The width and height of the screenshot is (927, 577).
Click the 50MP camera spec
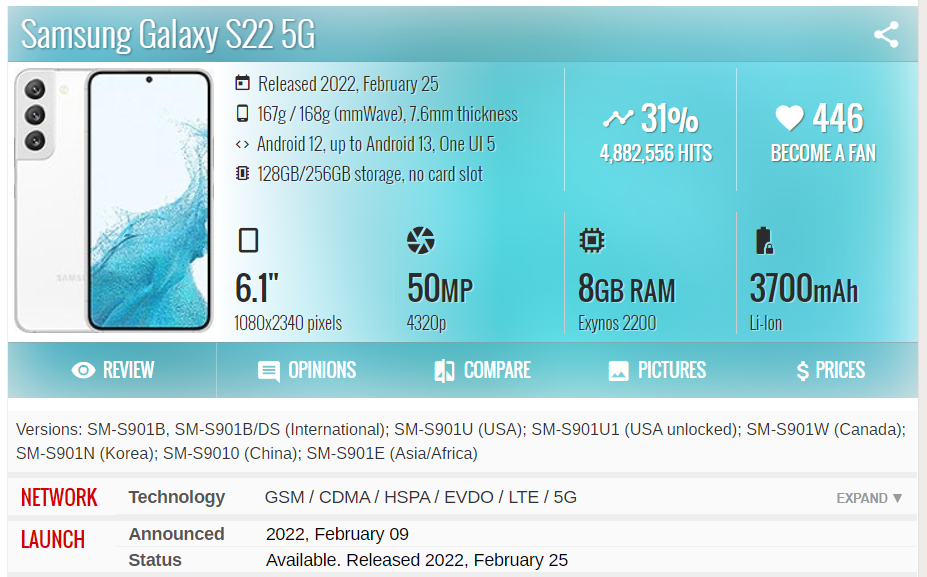[x=440, y=288]
